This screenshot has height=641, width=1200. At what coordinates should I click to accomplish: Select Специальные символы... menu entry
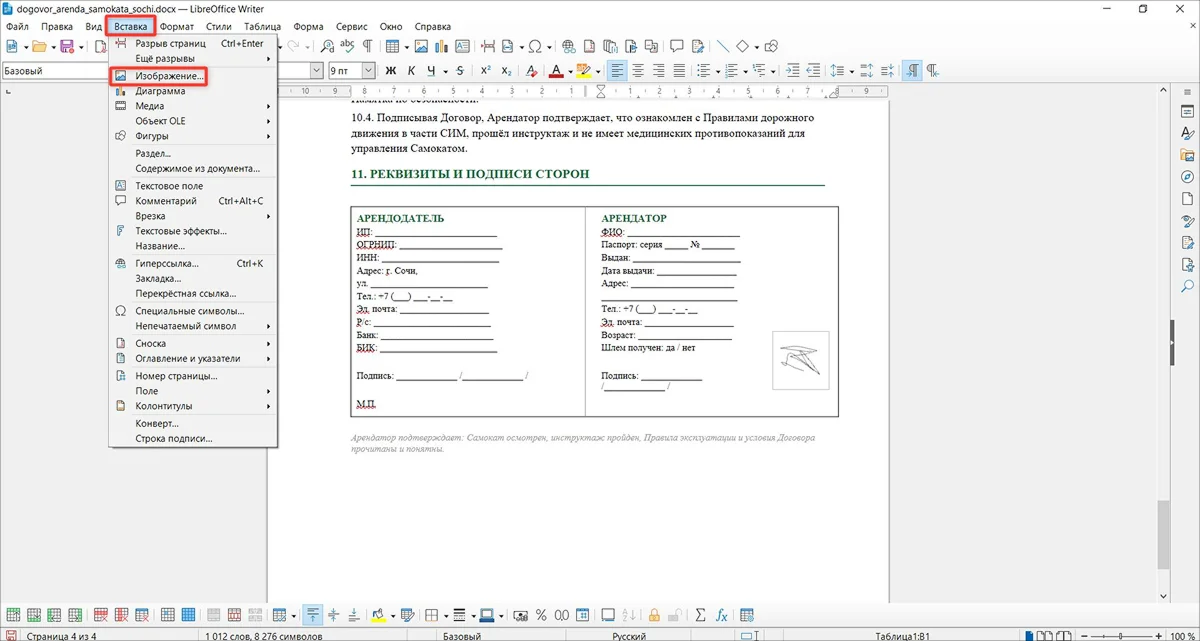(x=192, y=311)
